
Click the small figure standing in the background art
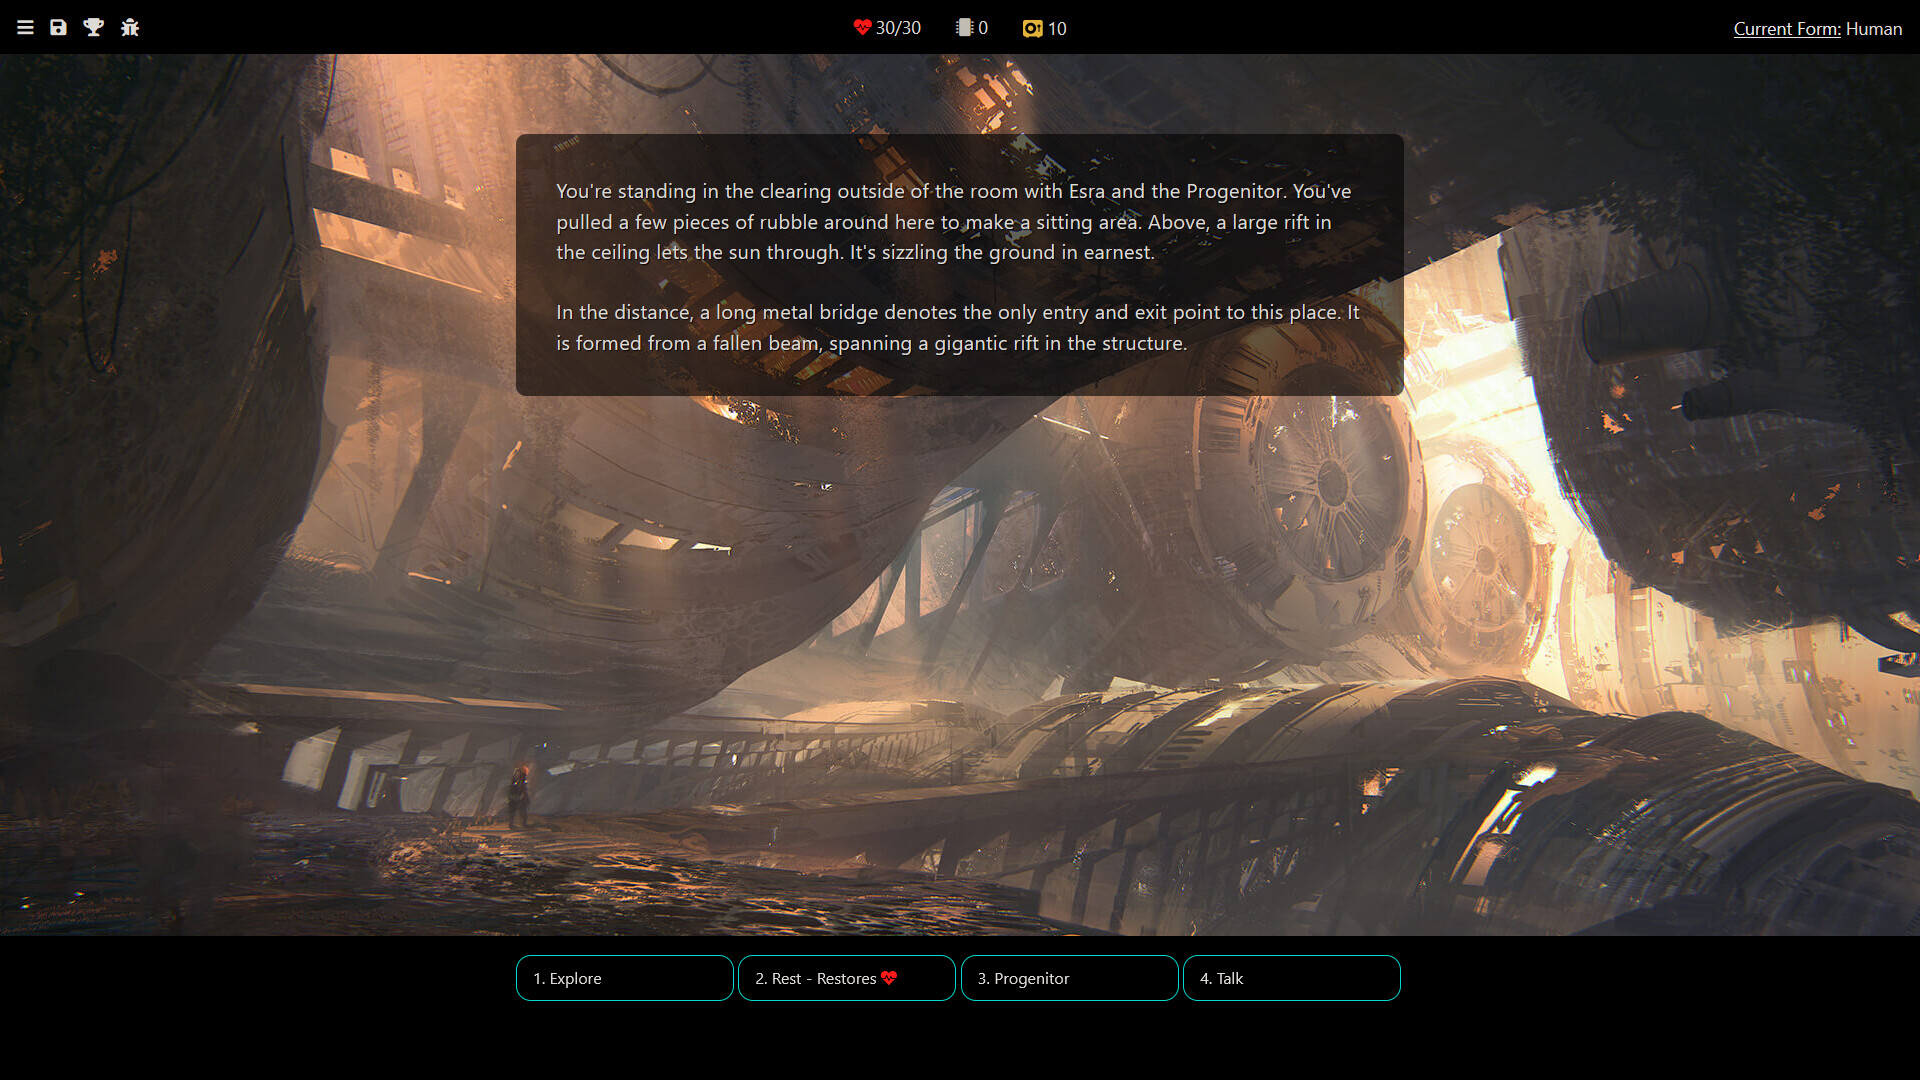(x=519, y=795)
